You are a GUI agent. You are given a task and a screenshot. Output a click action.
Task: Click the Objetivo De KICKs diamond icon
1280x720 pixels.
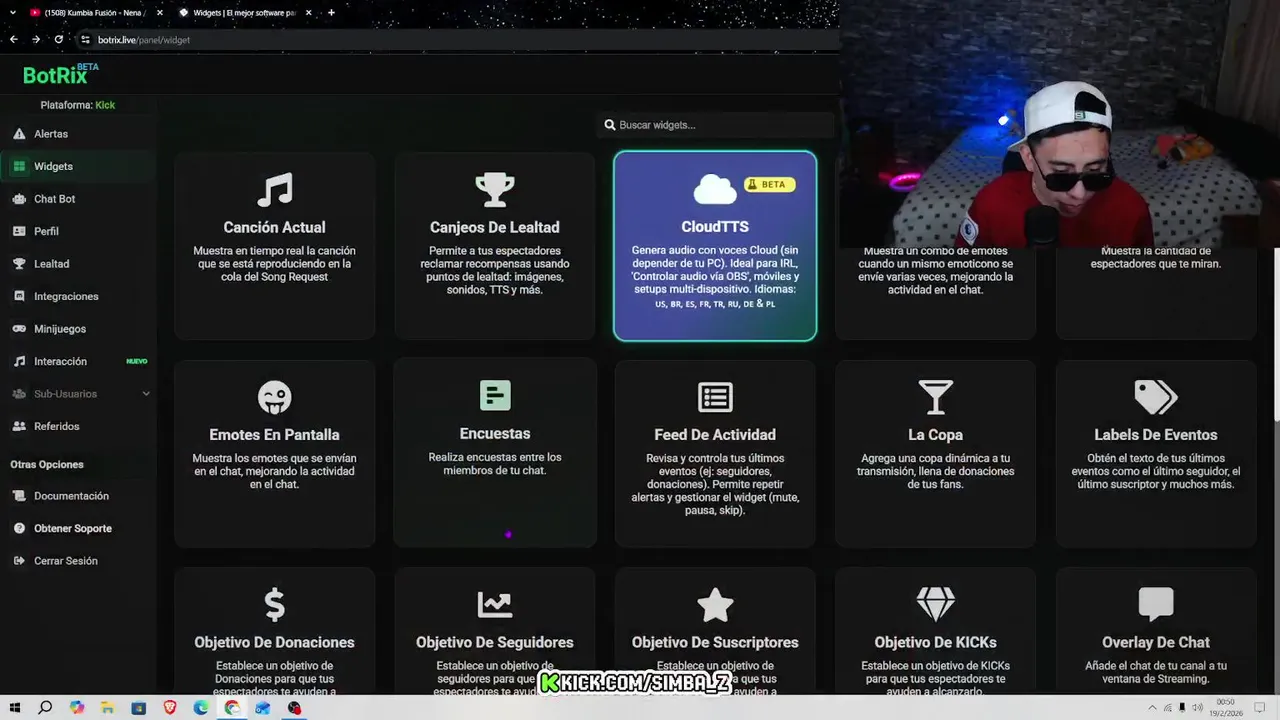coord(936,604)
